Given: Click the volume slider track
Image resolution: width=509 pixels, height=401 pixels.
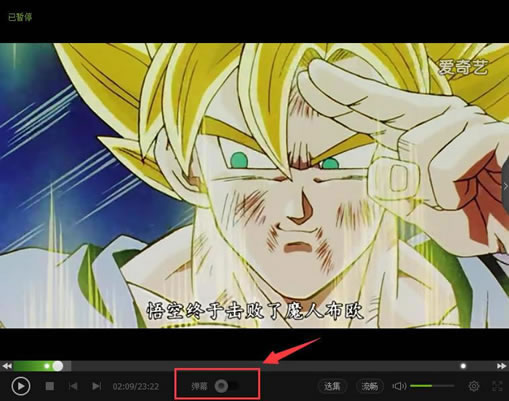Looking at the screenshot, I should [432, 386].
